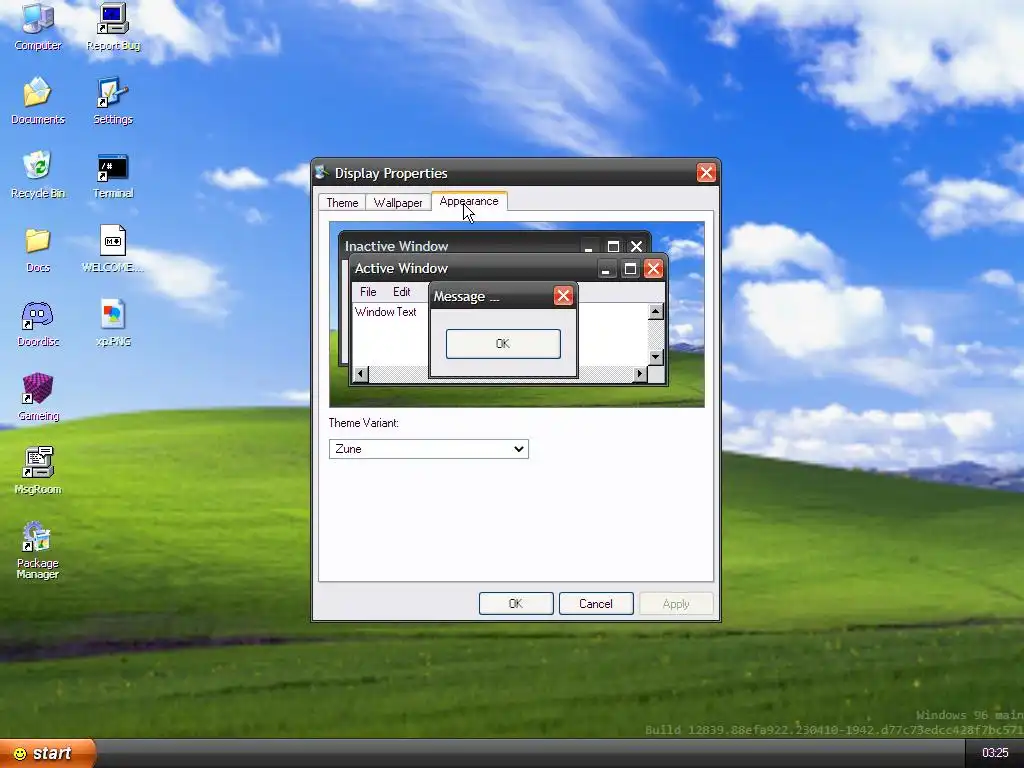The width and height of the screenshot is (1024, 768).
Task: Launch the MsgRoom shortcut
Action: 38,470
